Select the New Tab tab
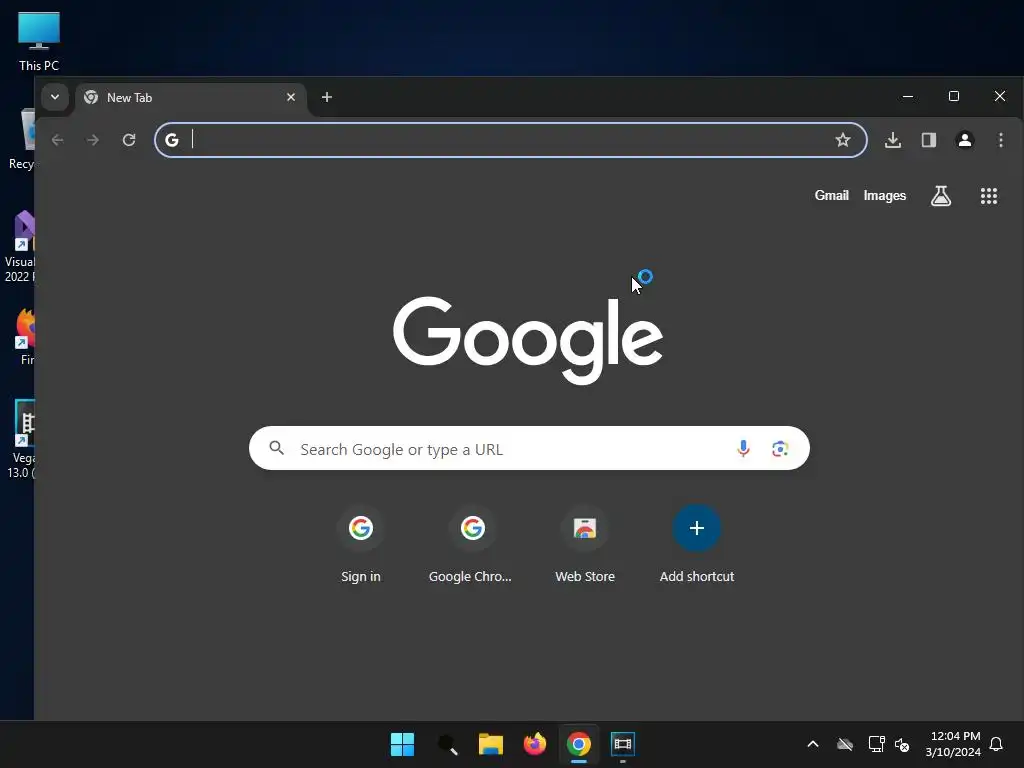 pyautogui.click(x=189, y=97)
